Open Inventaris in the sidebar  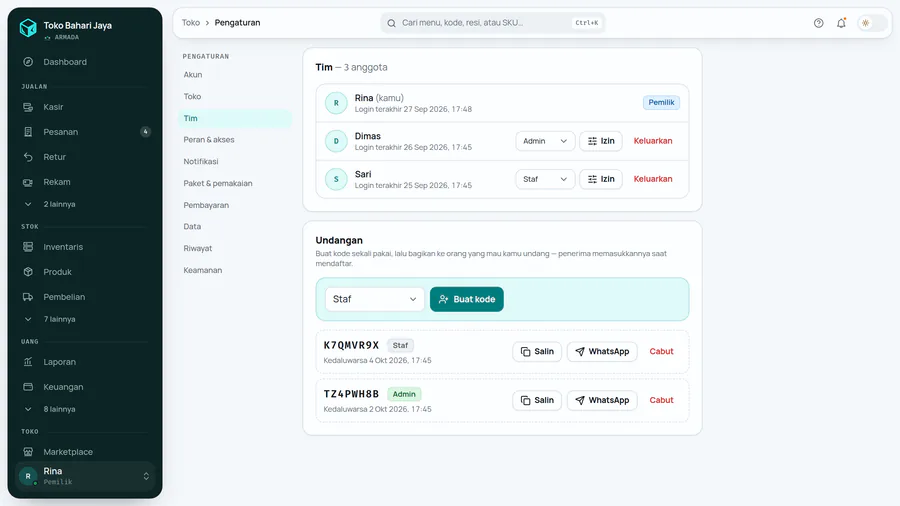85,247
